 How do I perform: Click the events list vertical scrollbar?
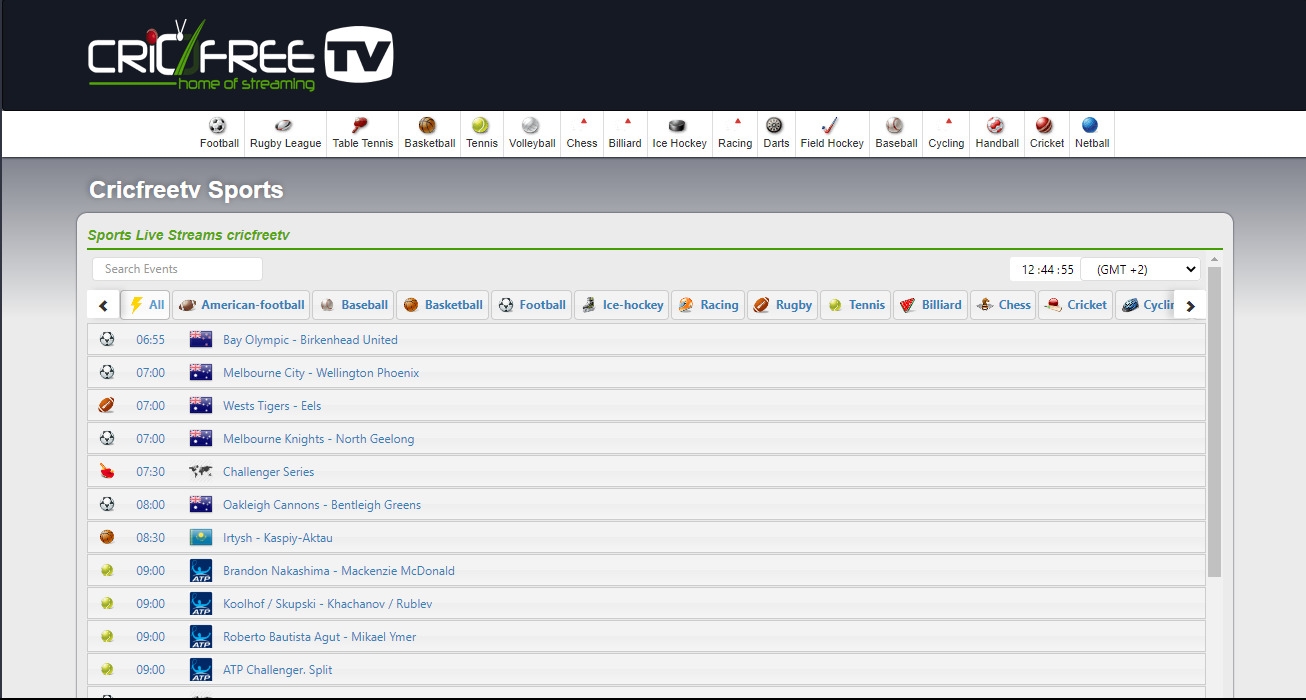(1214, 422)
